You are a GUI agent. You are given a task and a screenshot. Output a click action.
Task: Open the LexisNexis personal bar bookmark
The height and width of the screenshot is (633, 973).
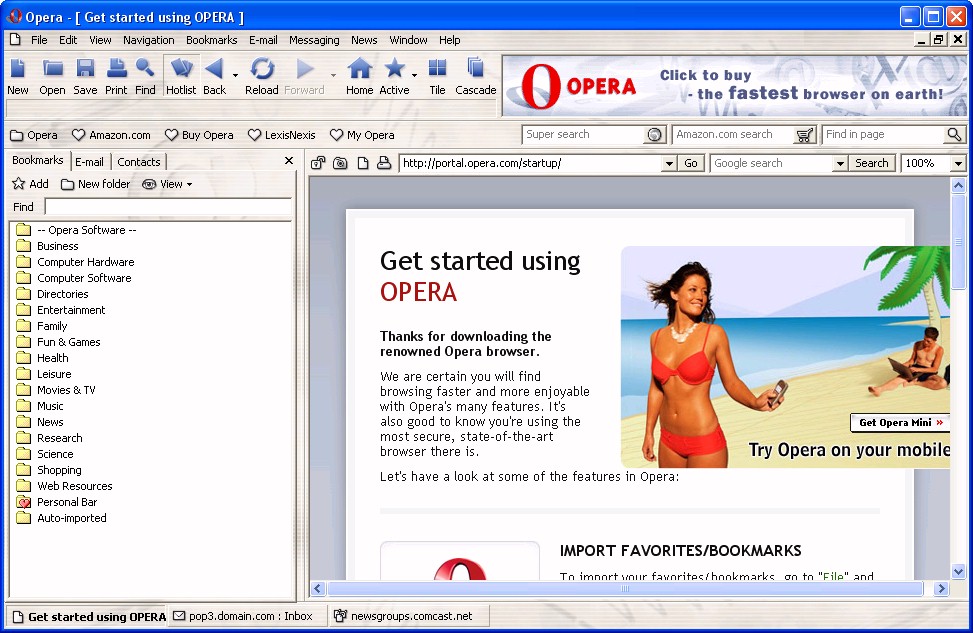tap(282, 135)
